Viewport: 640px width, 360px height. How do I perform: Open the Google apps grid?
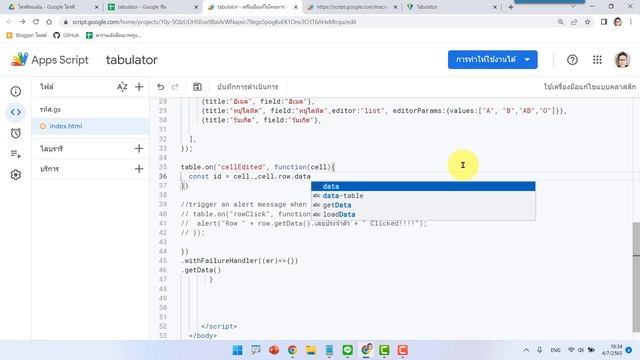[597, 60]
